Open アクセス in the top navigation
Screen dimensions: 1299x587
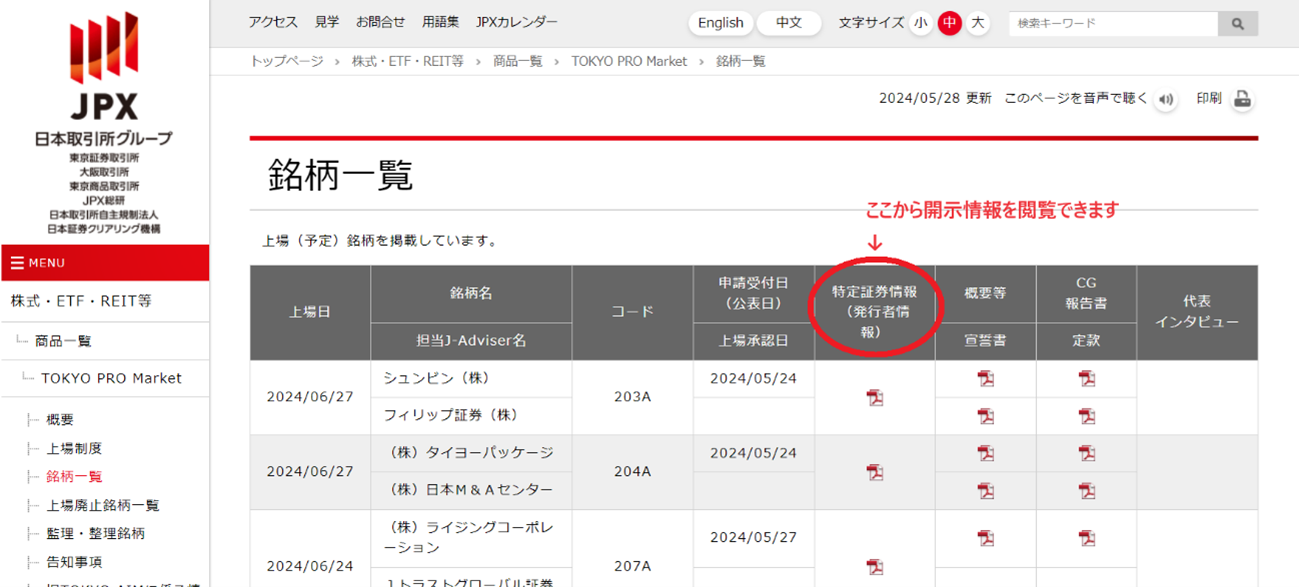(x=273, y=22)
